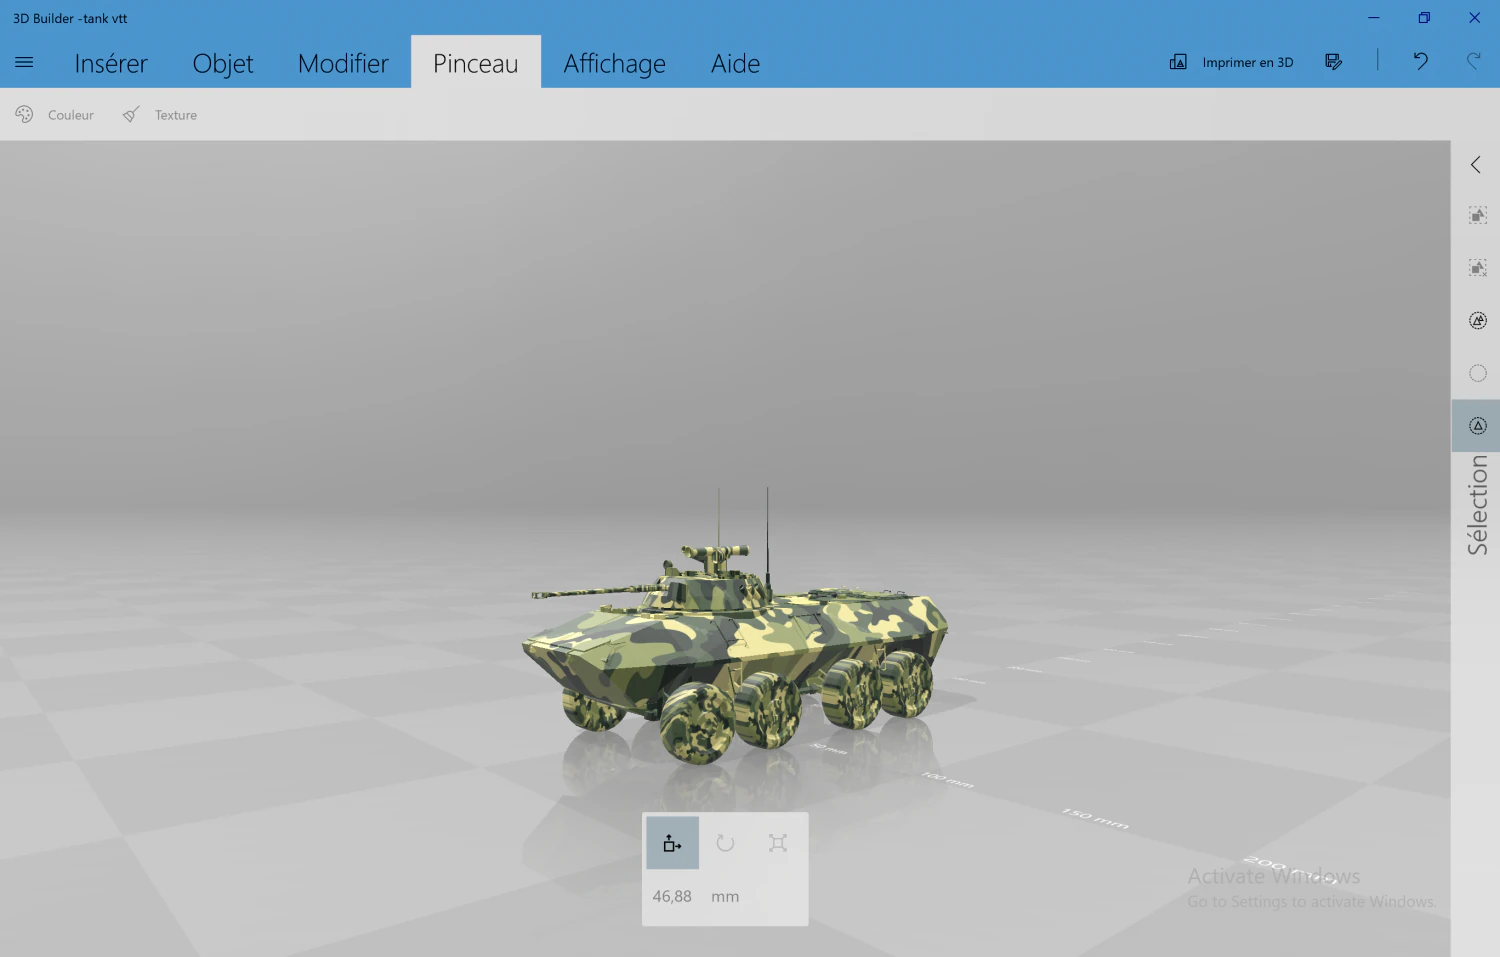
Task: Click the save icon beside Imprimer en 3D
Action: [1333, 62]
